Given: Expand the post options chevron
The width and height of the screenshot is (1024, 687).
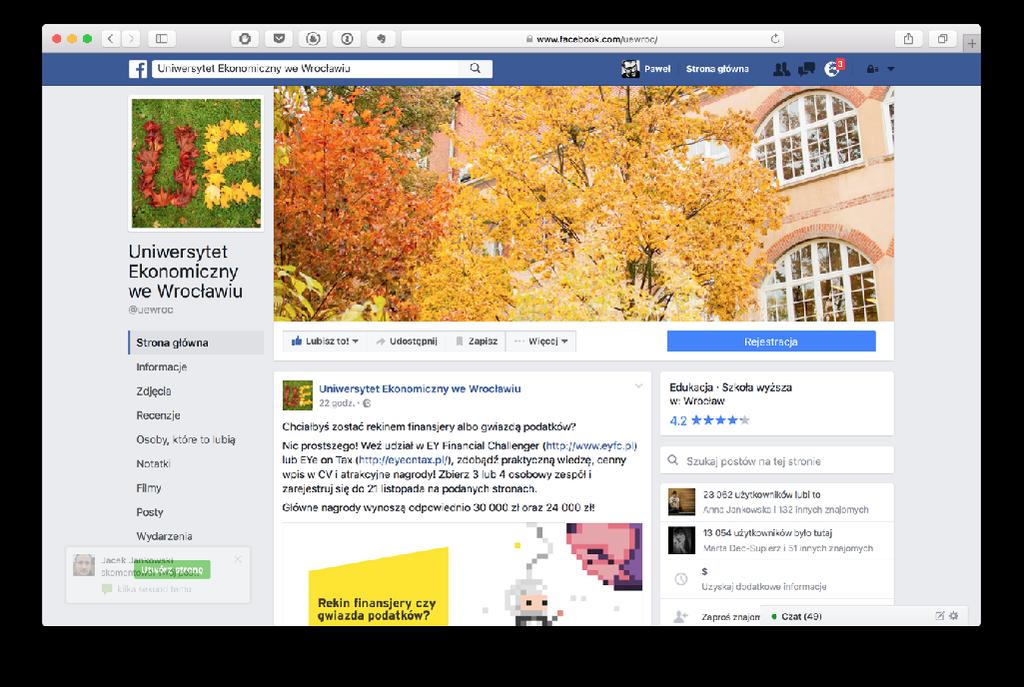Looking at the screenshot, I should [639, 386].
